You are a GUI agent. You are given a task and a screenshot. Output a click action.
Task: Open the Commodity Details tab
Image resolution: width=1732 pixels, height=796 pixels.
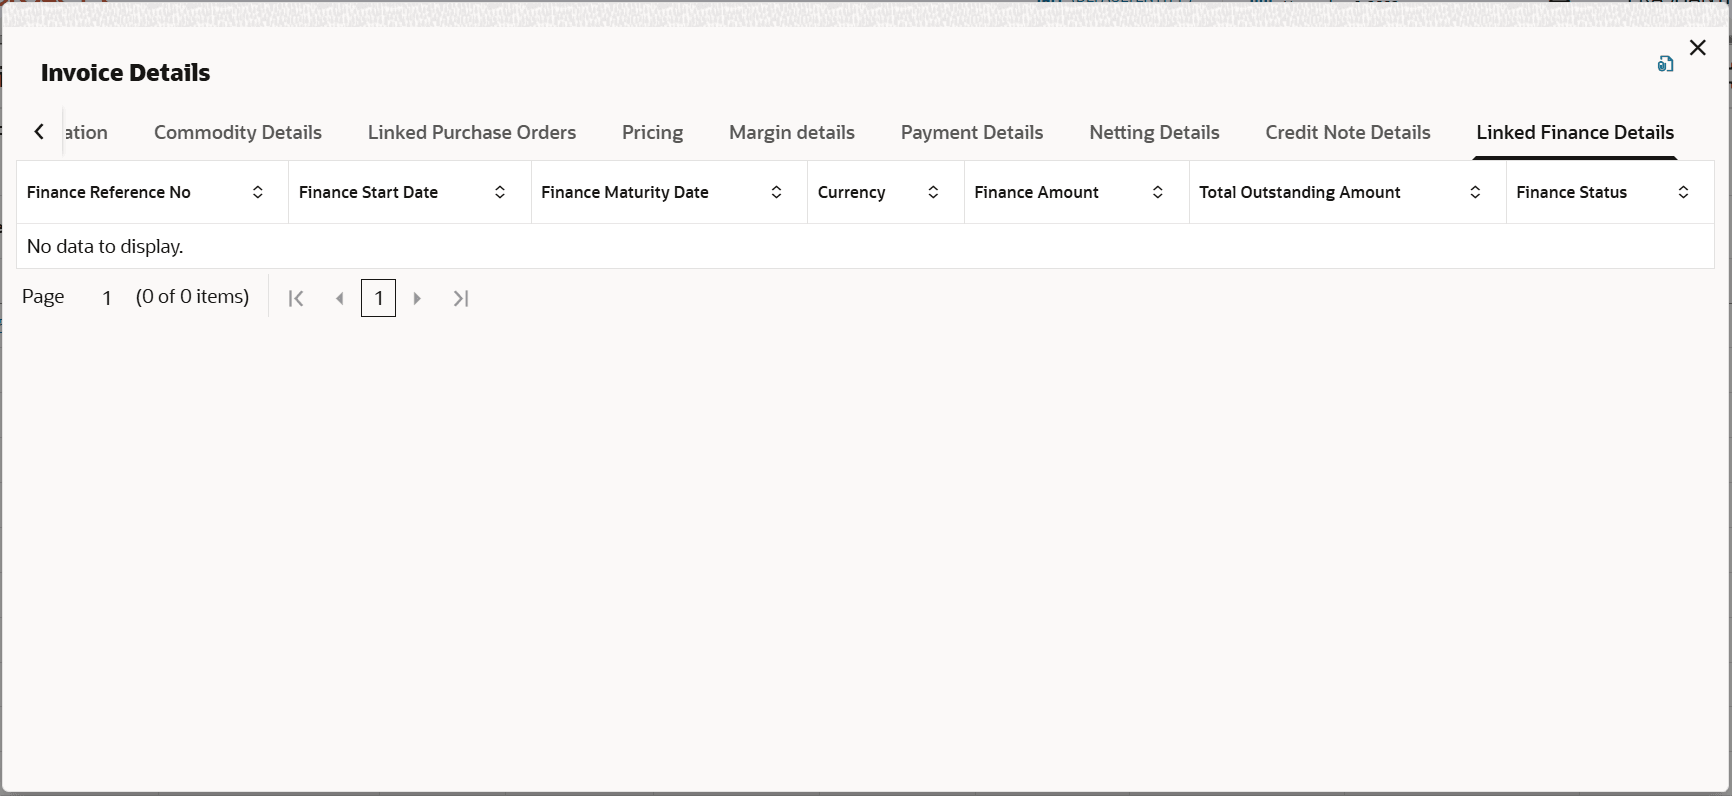[x=238, y=132]
